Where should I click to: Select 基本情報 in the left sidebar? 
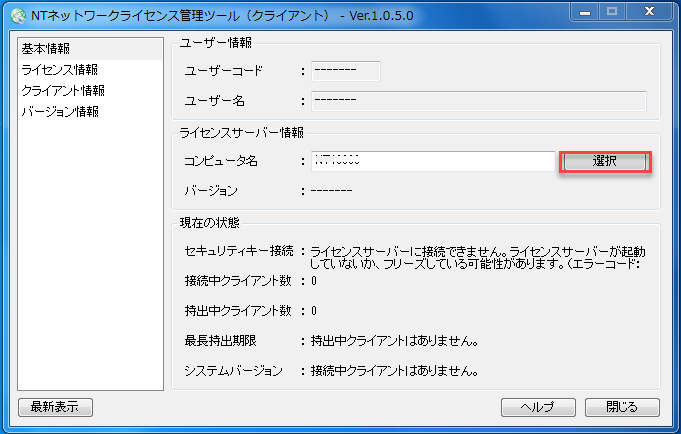[47, 48]
